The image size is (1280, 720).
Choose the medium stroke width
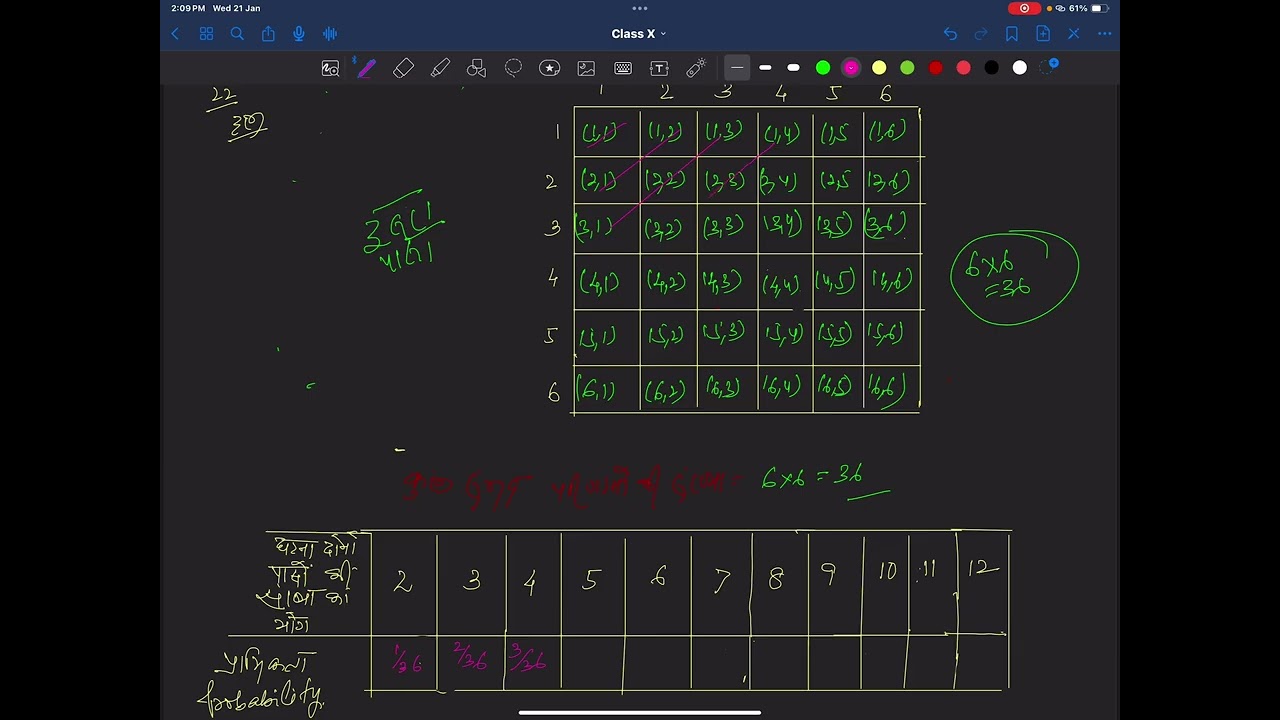[x=765, y=68]
